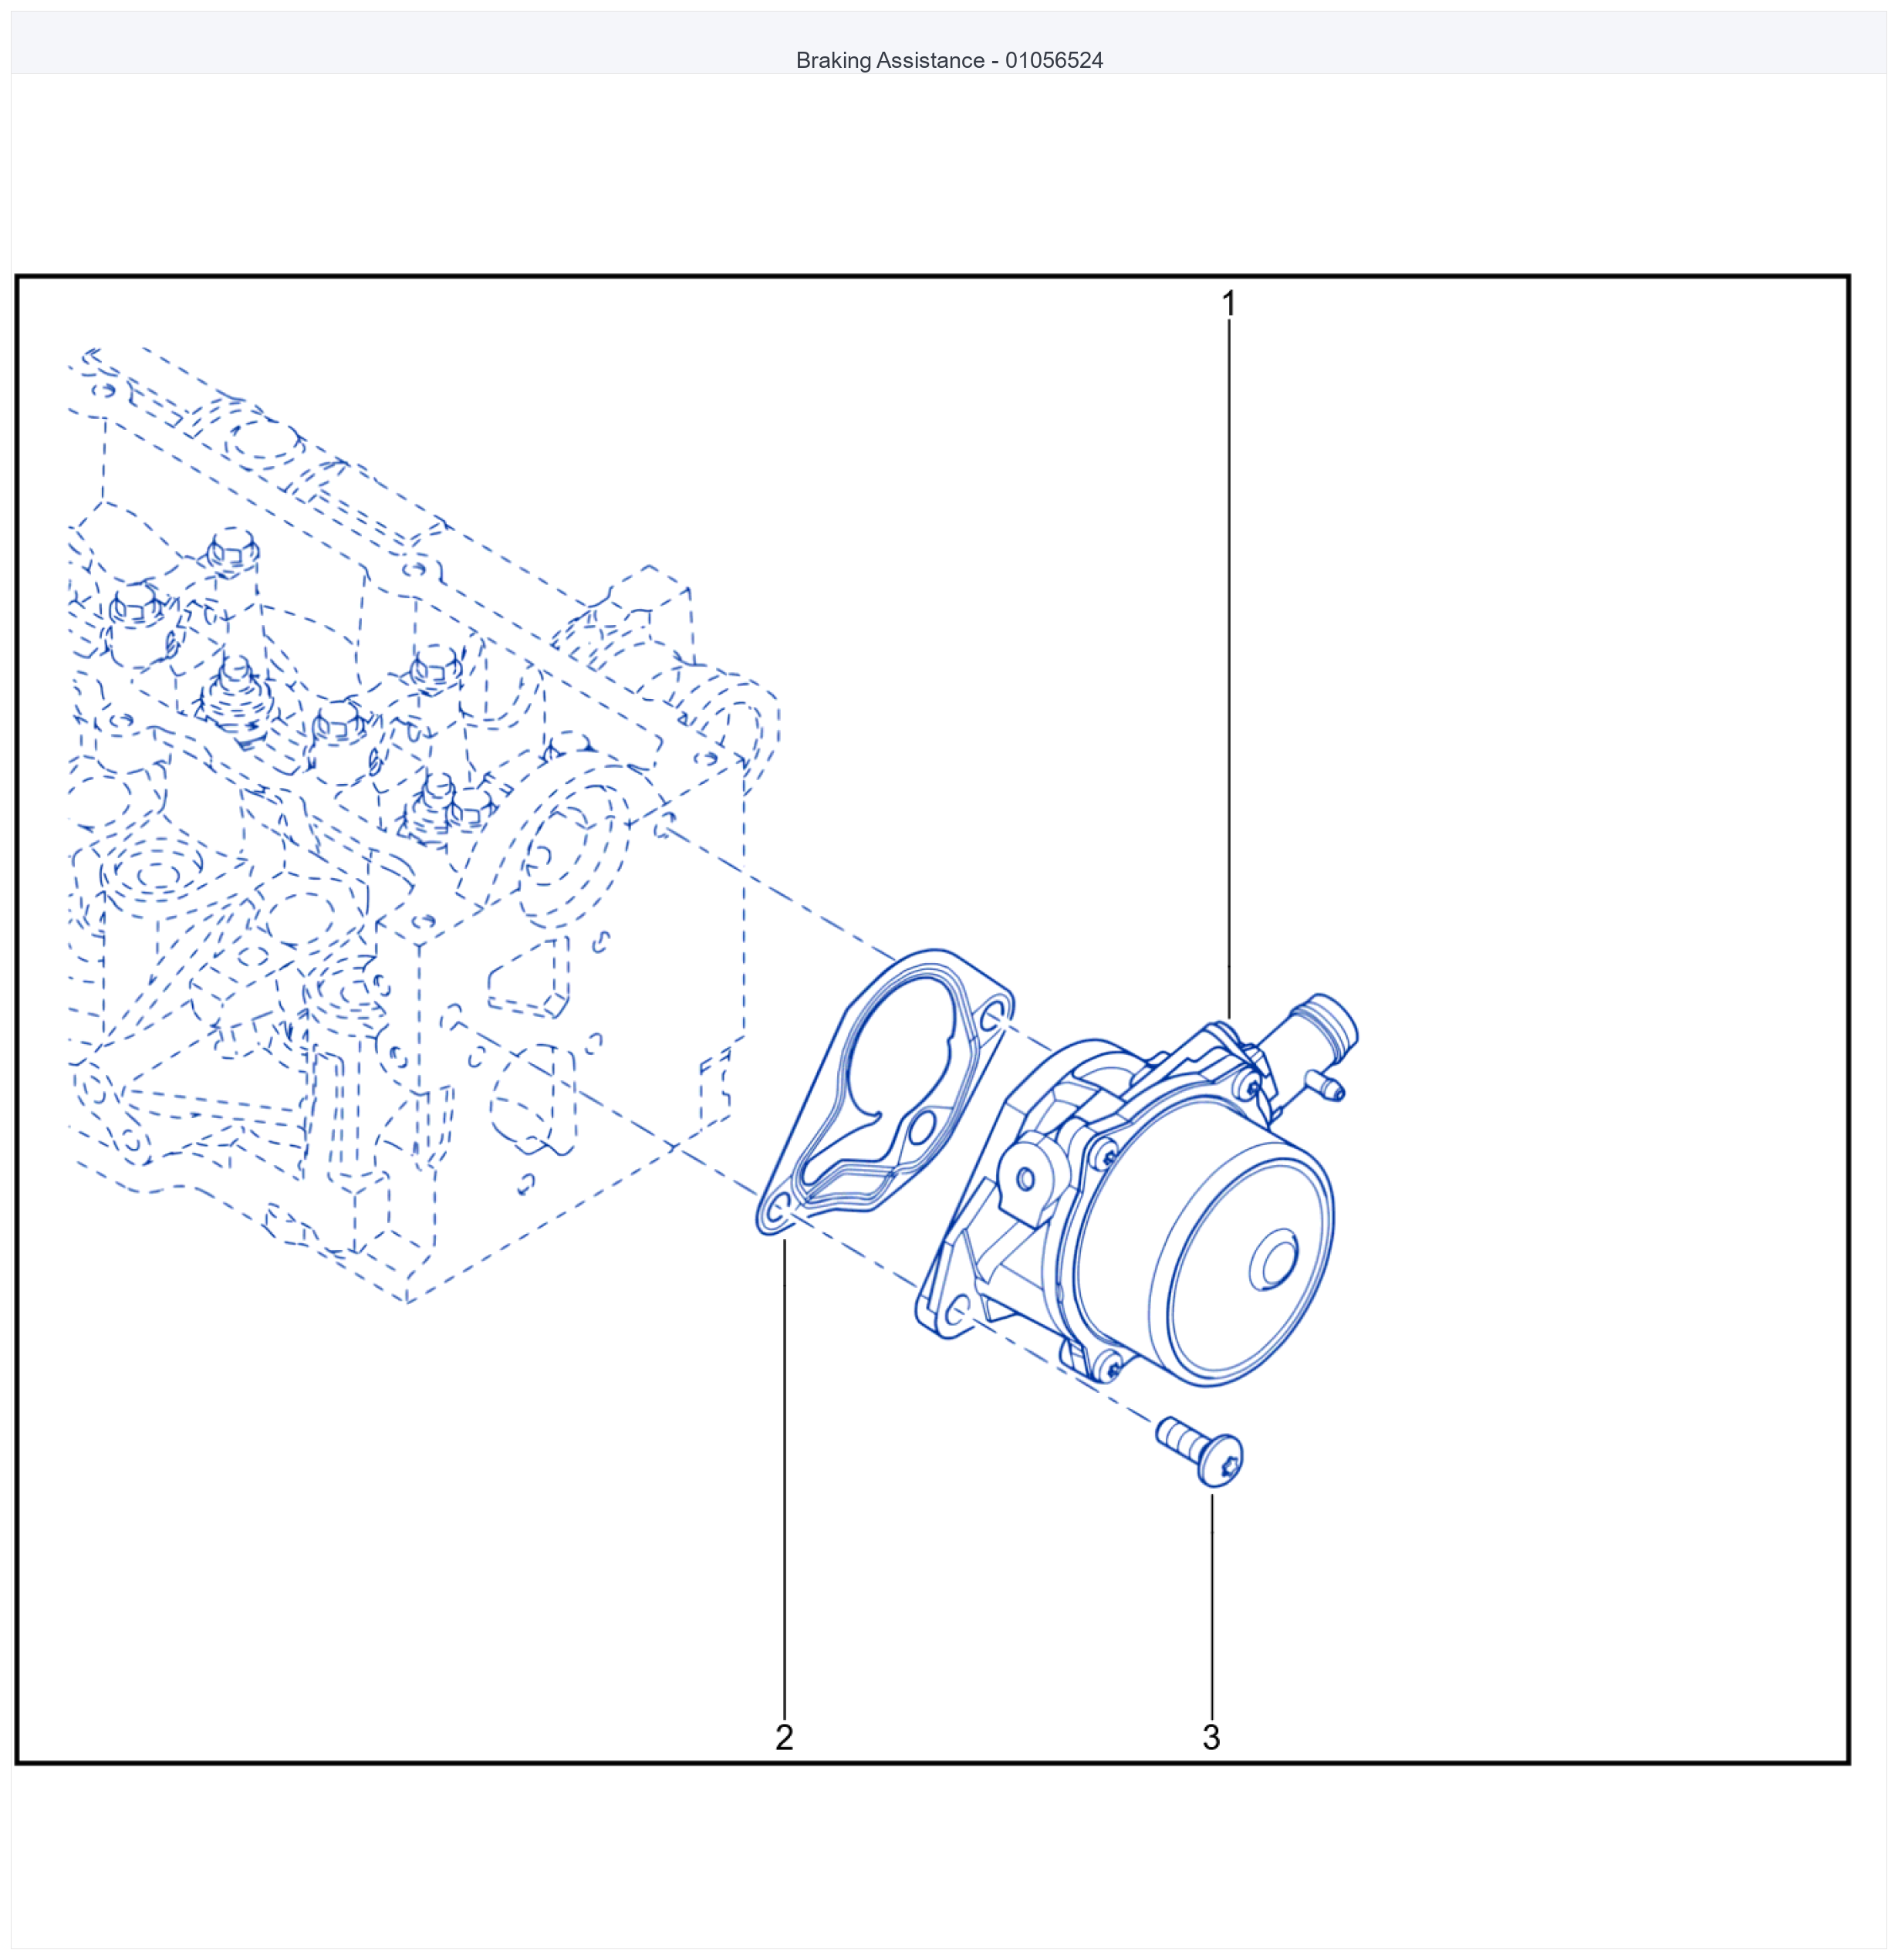1898x1960 pixels.
Task: Click the Braking Assistance - 01056524 title
Action: 949,60
